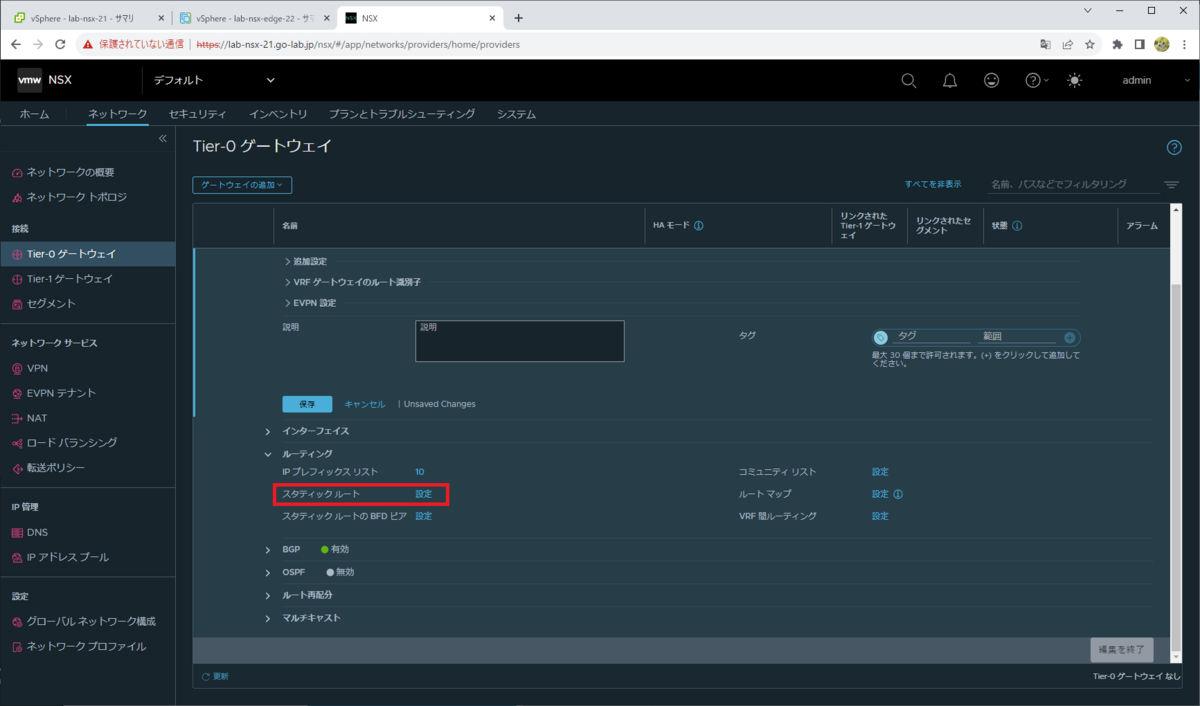Click the feedback smiley icon
Image resolution: width=1200 pixels, height=706 pixels.
(x=991, y=81)
